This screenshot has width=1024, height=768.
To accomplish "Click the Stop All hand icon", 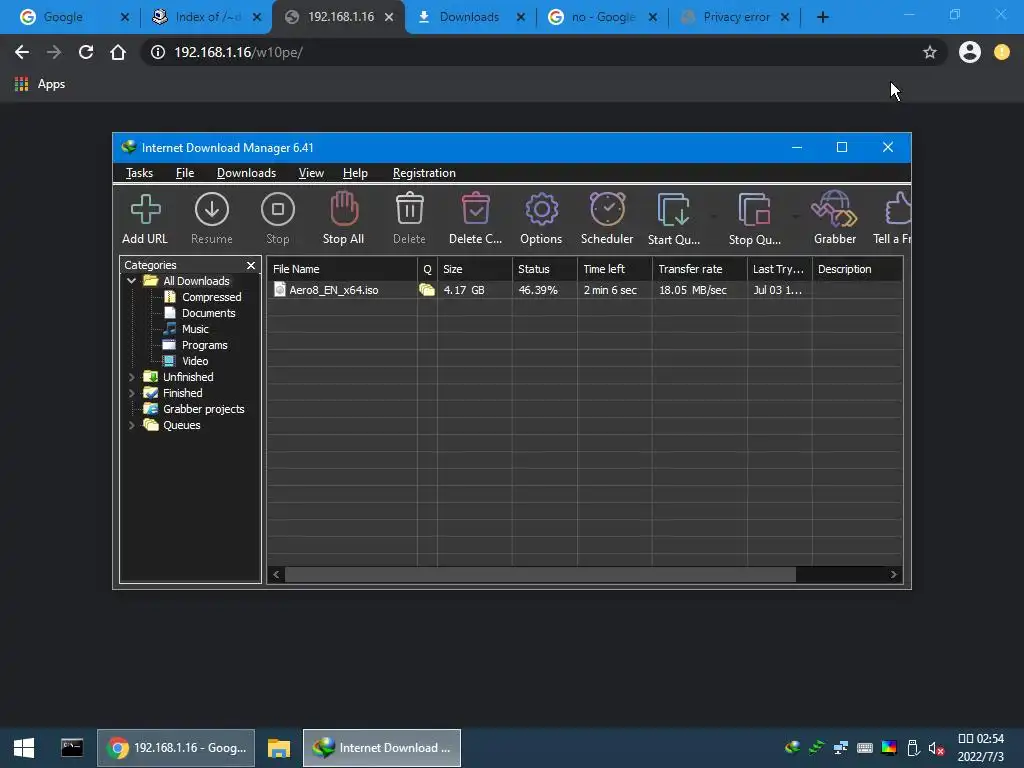I will pos(344,209).
